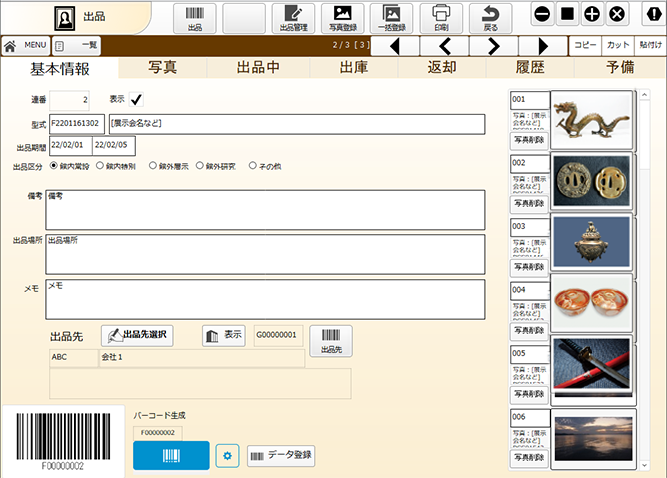Open the 履歴 tab

529,68
